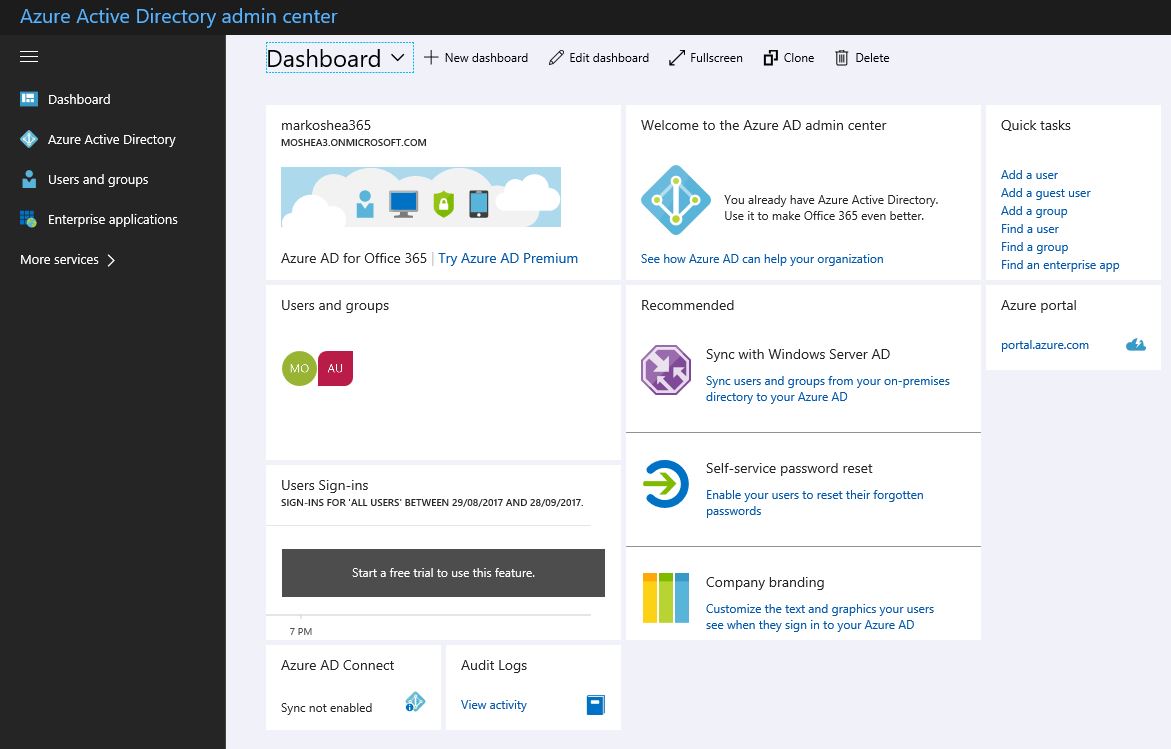Viewport: 1171px width, 749px height.
Task: Click the Recommended tile heading
Action: coord(687,305)
